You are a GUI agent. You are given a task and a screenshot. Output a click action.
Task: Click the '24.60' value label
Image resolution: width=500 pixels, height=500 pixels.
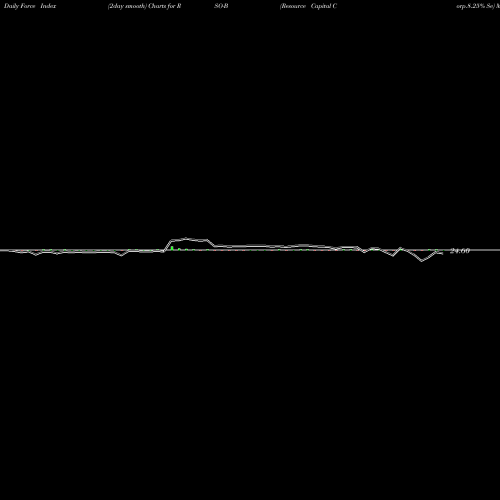pyautogui.click(x=460, y=251)
